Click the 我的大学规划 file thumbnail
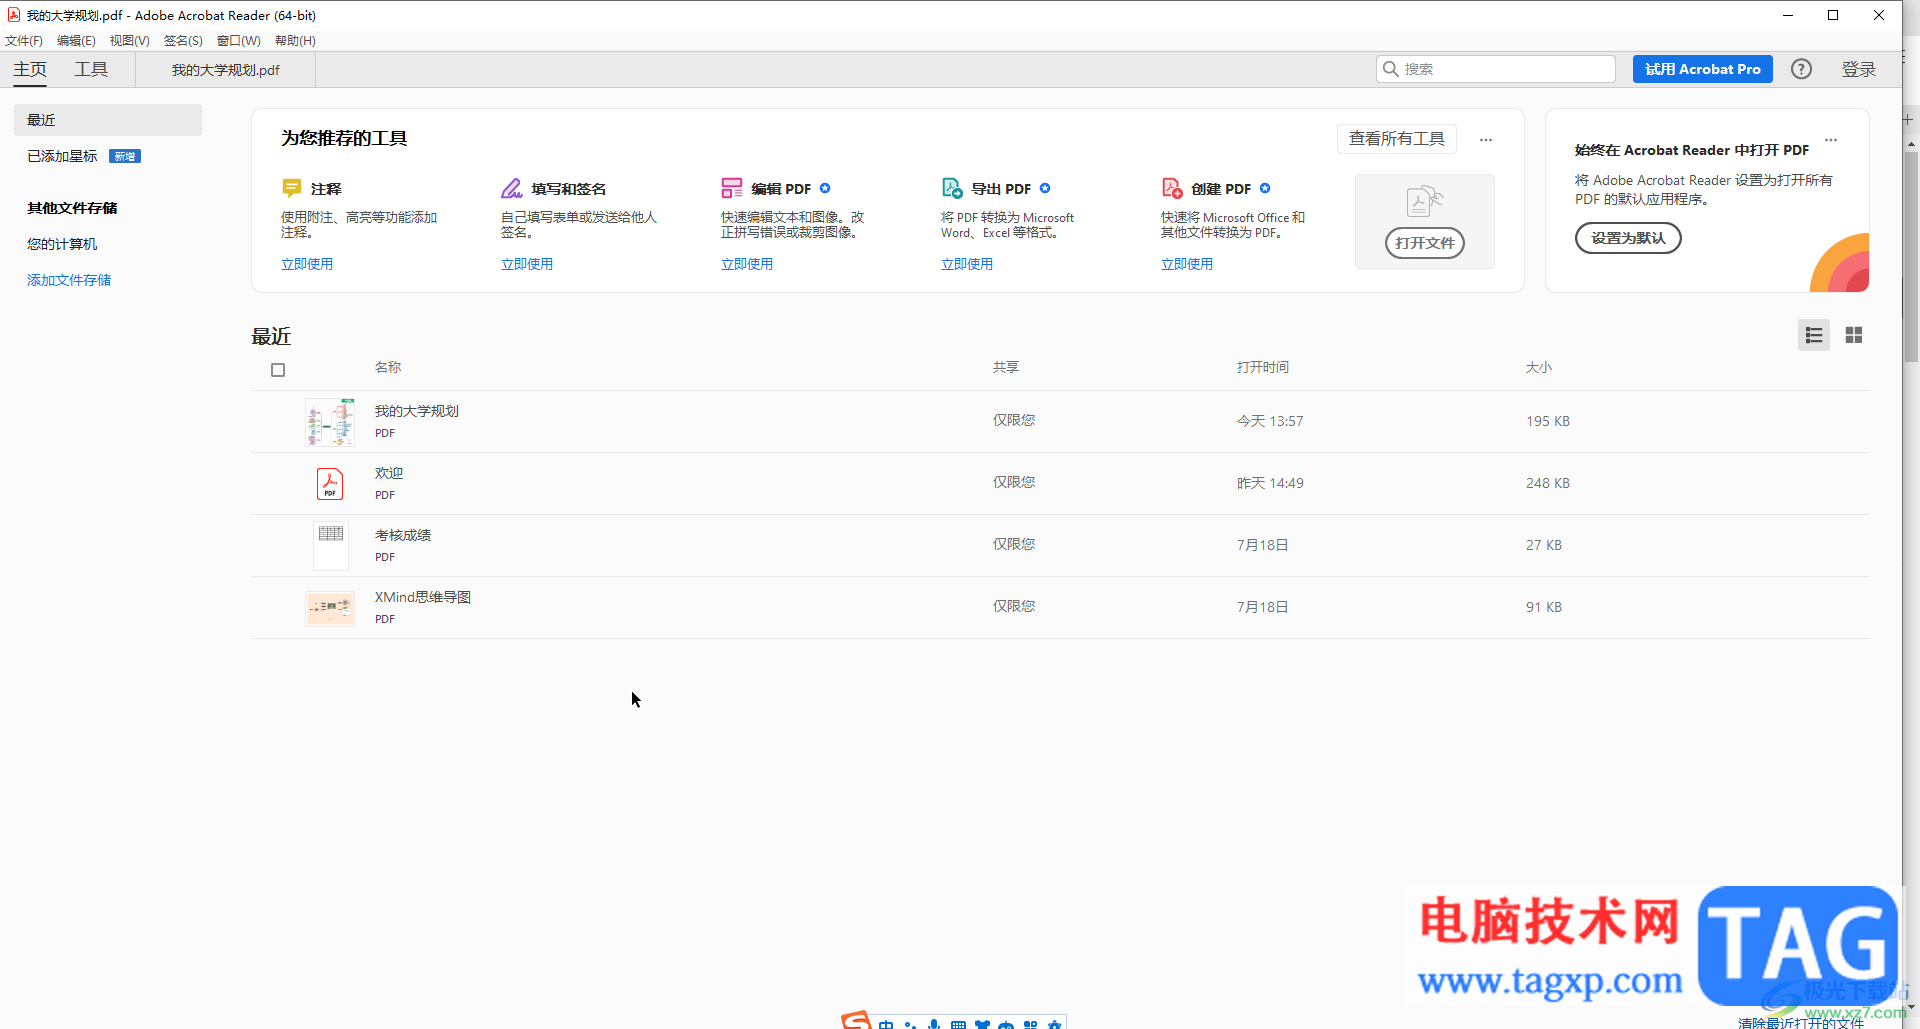 [x=330, y=422]
